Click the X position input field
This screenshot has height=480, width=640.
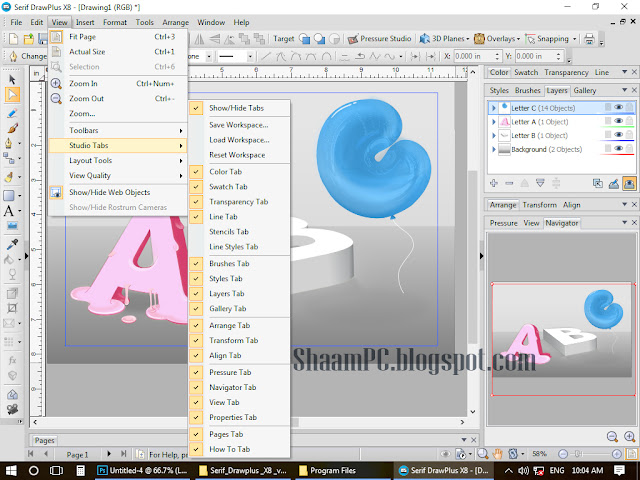pyautogui.click(x=477, y=56)
